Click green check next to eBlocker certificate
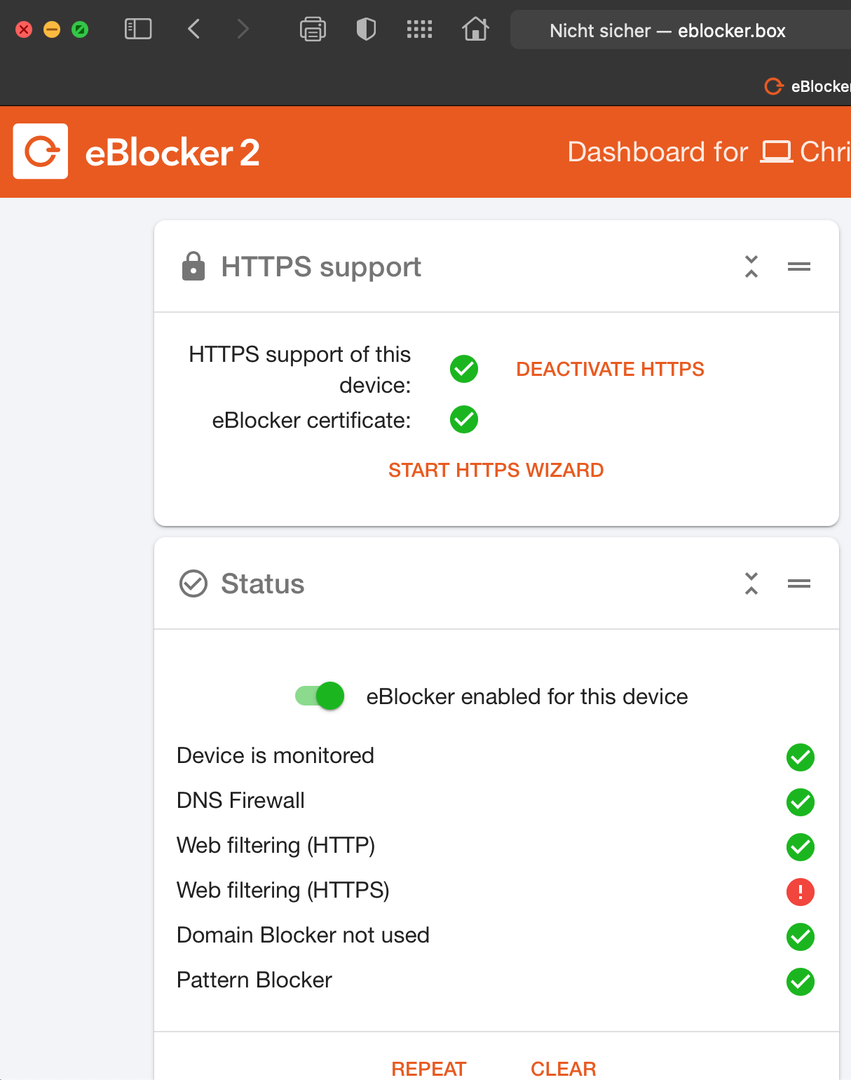Image resolution: width=851 pixels, height=1080 pixels. 464,419
